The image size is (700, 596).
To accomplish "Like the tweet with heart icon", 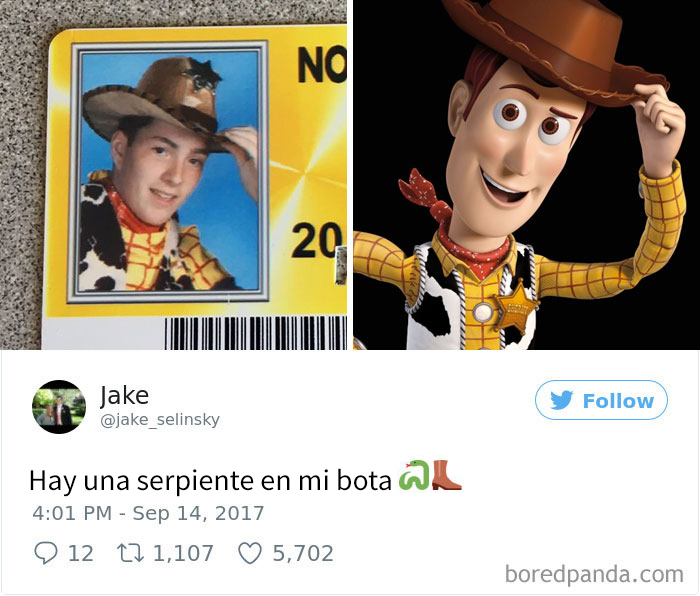I will click(x=250, y=553).
